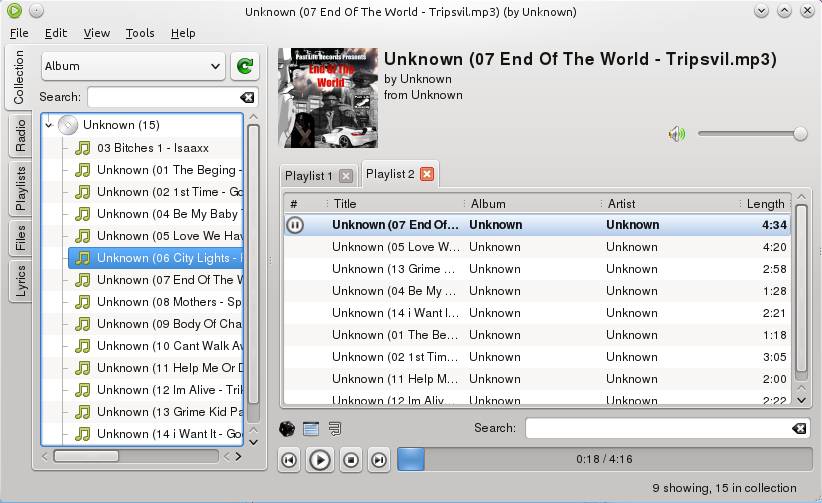
Task: Click music note icon of 03 Bitches 1
Action: tap(82, 148)
